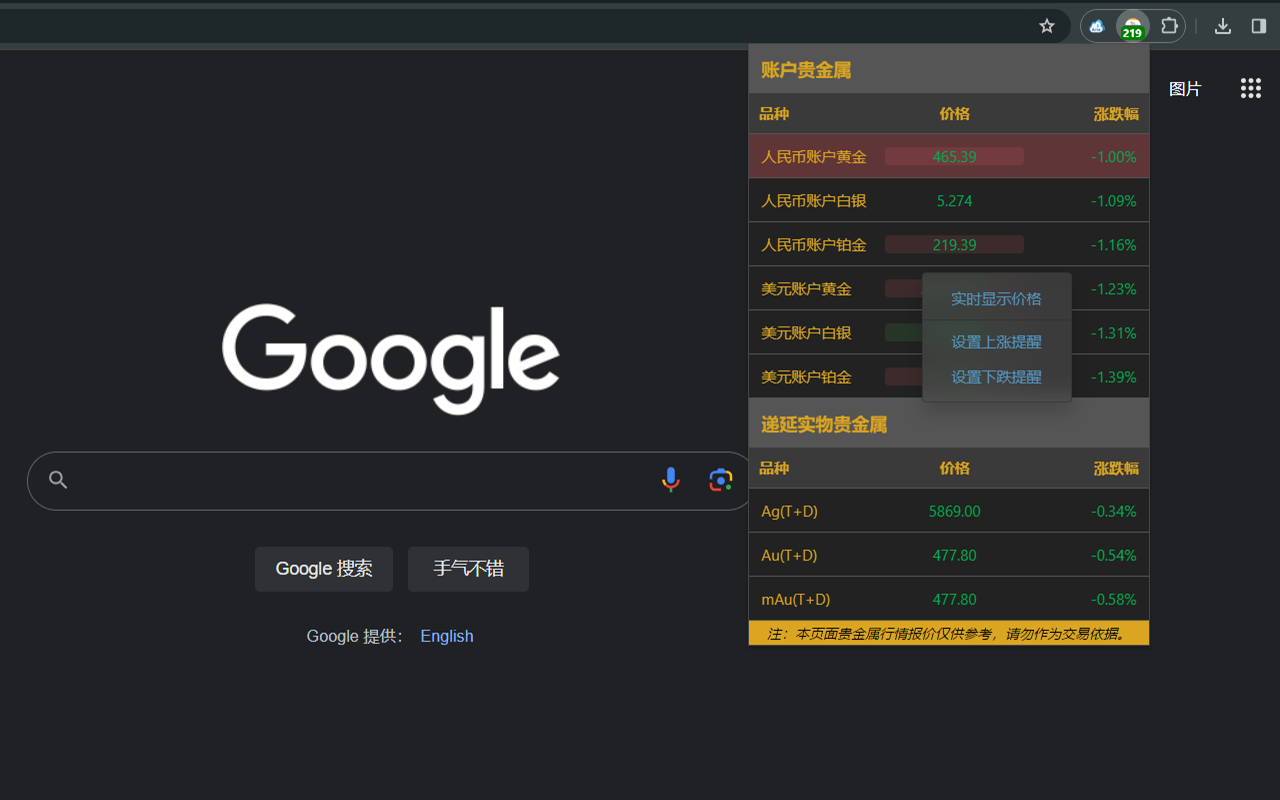Open the Google apps grid icon
The image size is (1280, 800).
coord(1250,88)
